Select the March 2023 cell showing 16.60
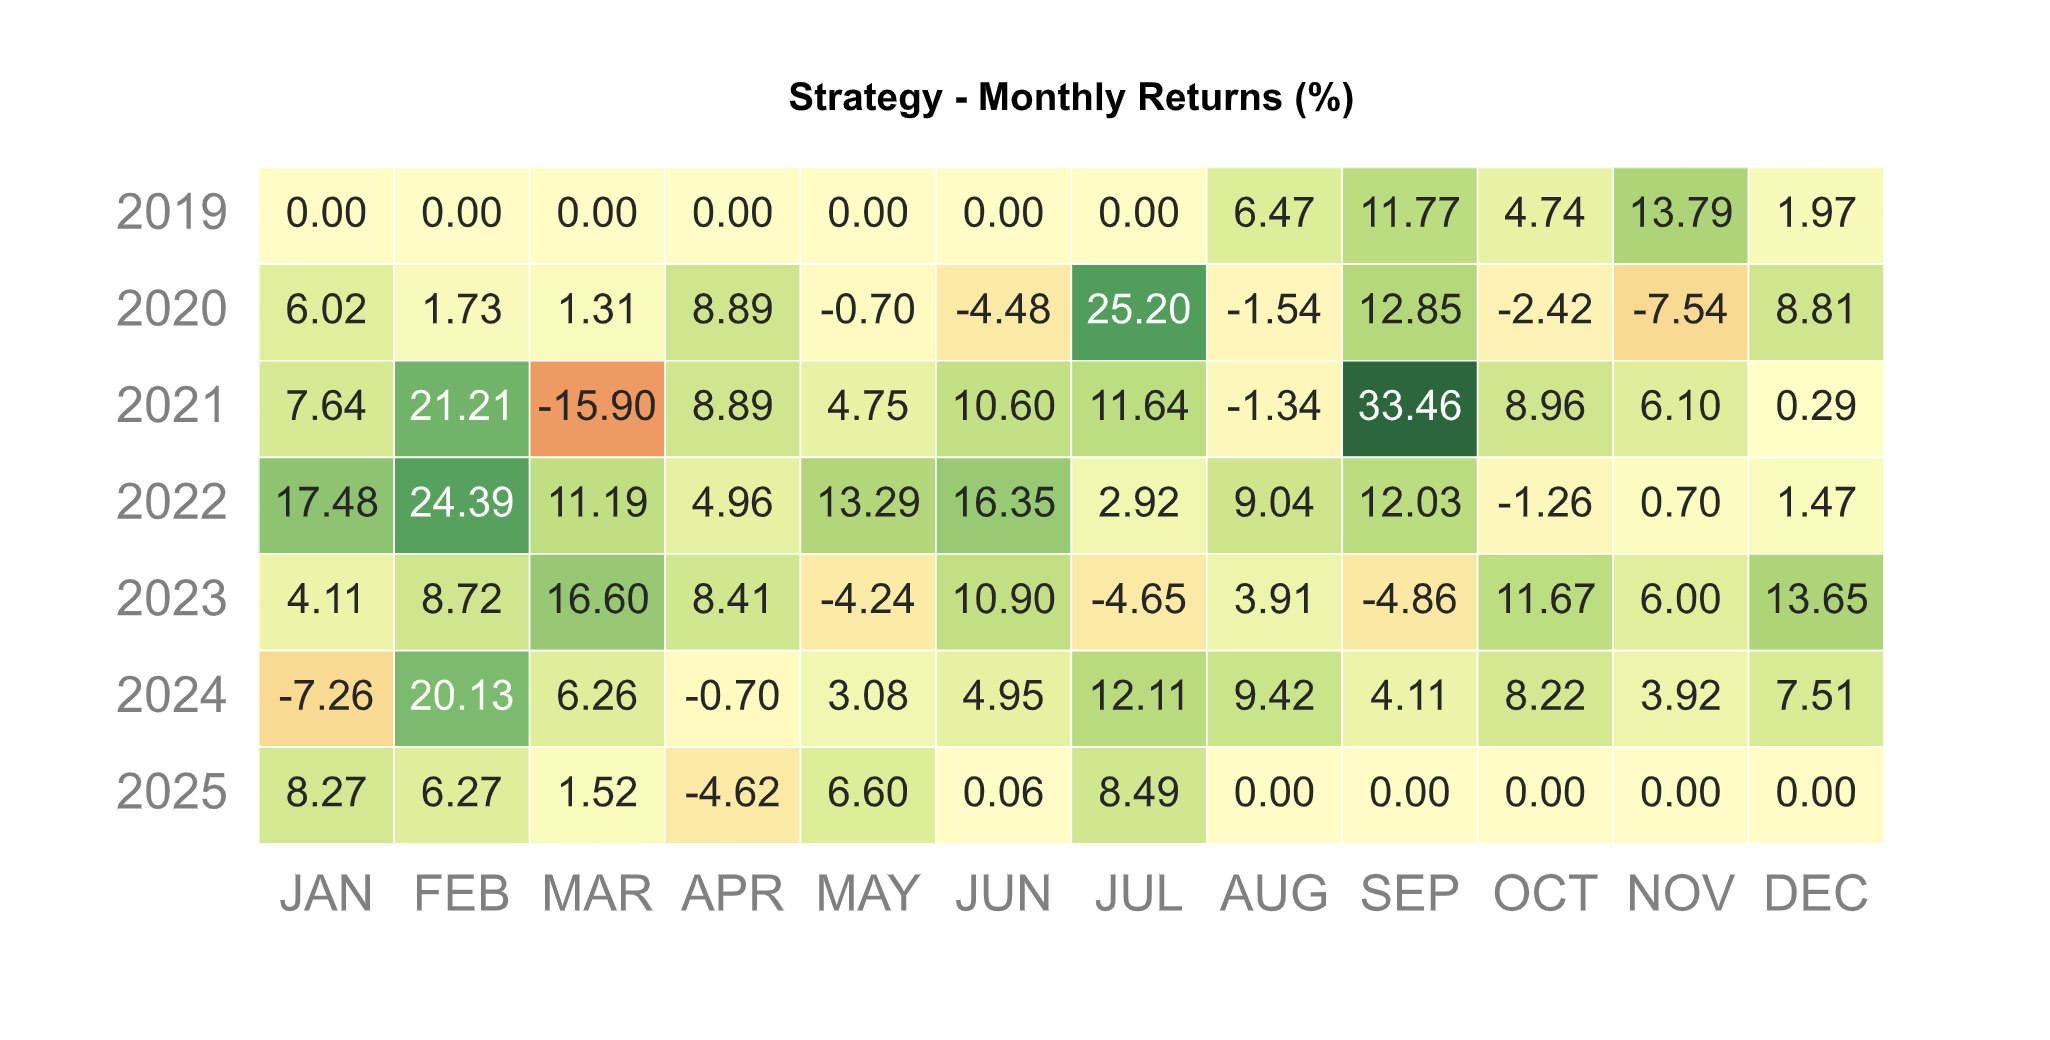This screenshot has width=2050, height=1040. (x=597, y=600)
